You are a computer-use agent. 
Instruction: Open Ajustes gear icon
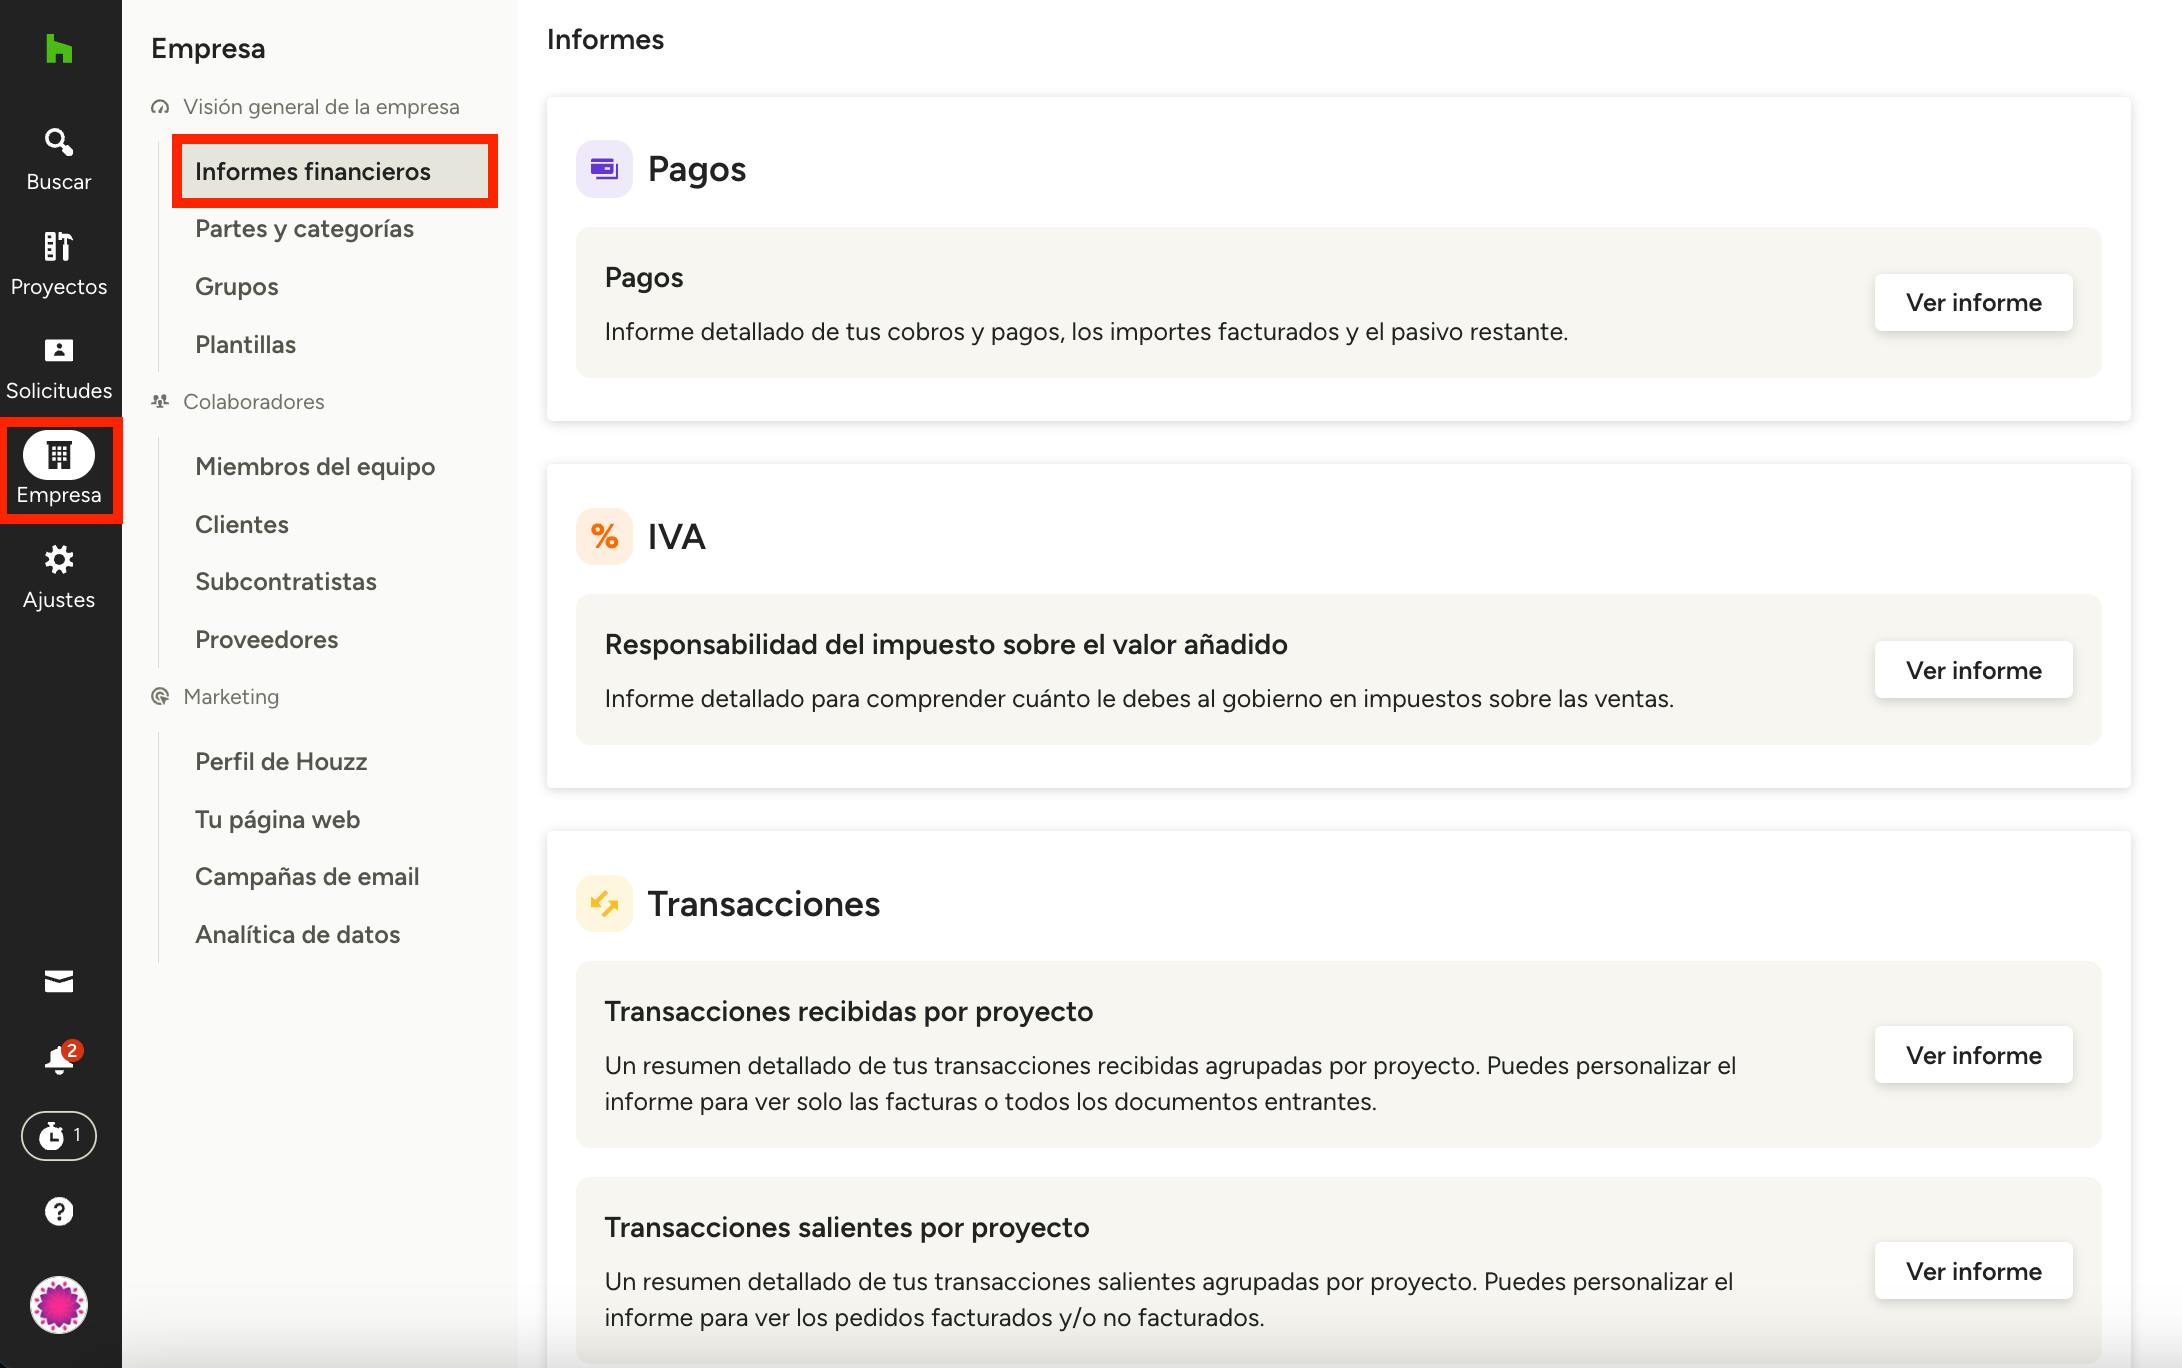pos(59,577)
